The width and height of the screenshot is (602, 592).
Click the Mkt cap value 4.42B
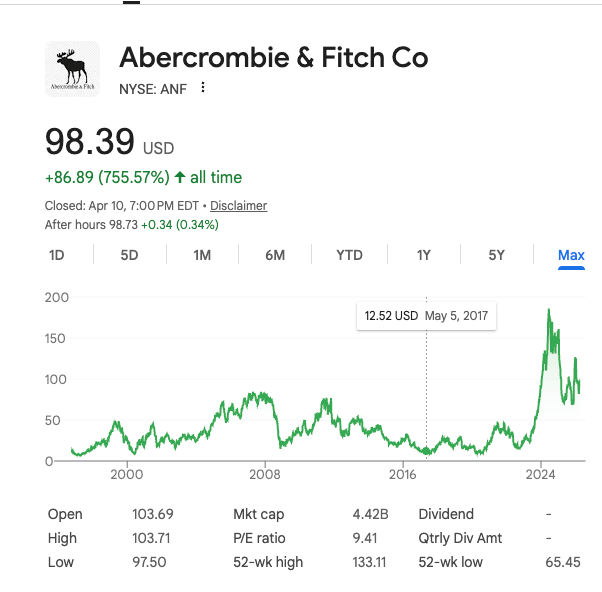(x=370, y=514)
